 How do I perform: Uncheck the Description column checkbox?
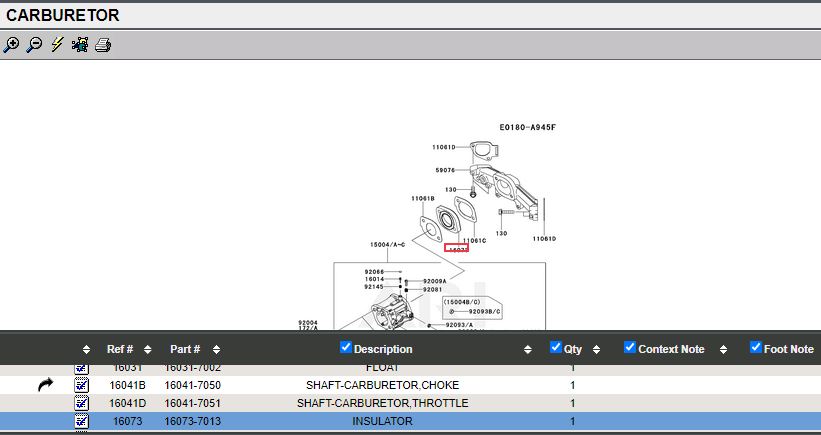click(346, 348)
